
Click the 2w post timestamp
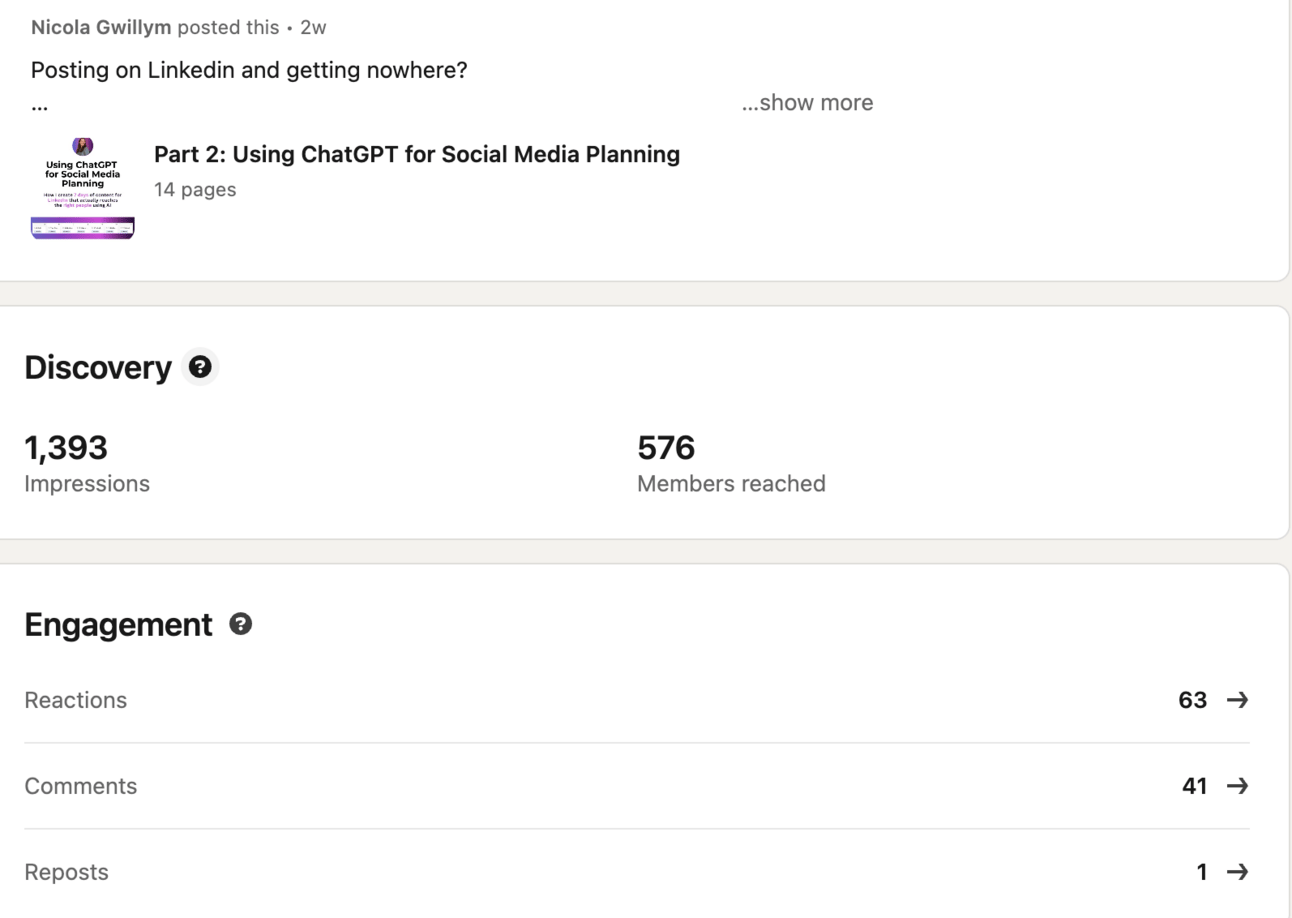coord(313,27)
